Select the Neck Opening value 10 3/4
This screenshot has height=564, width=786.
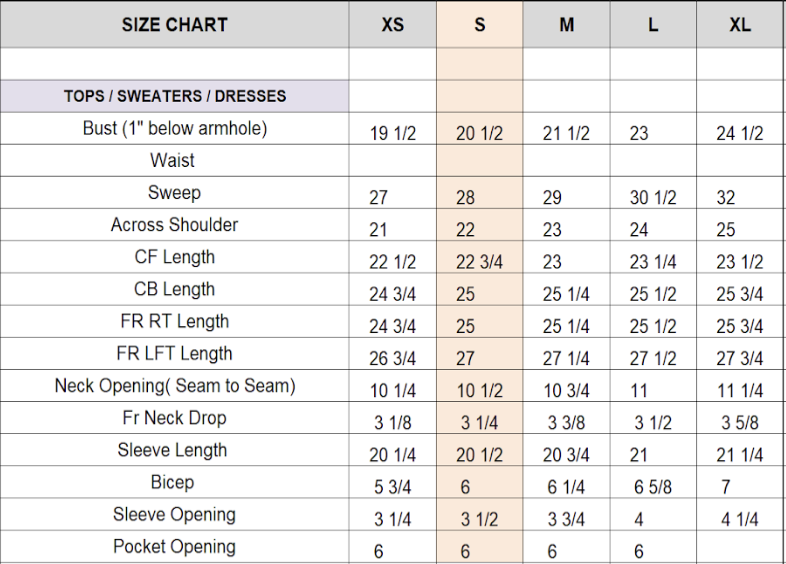click(x=566, y=391)
